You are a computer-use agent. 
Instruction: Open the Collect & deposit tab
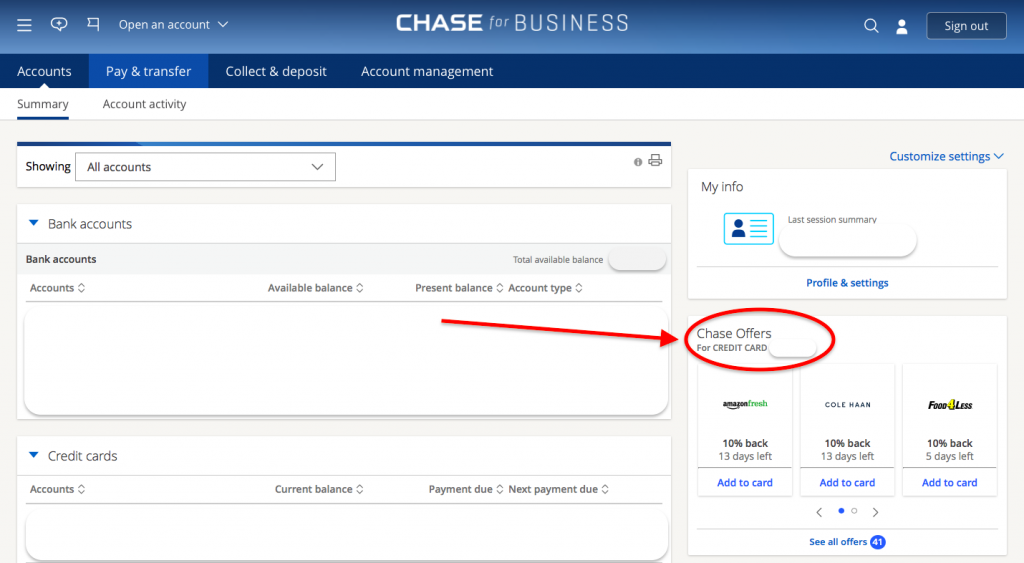tap(276, 71)
